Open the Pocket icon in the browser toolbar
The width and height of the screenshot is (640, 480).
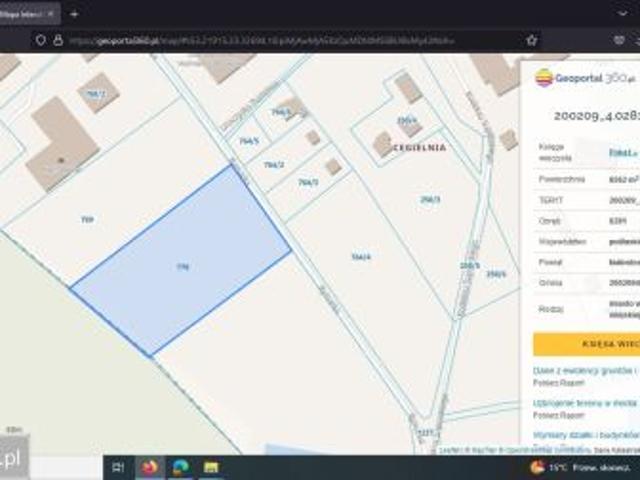(x=619, y=40)
